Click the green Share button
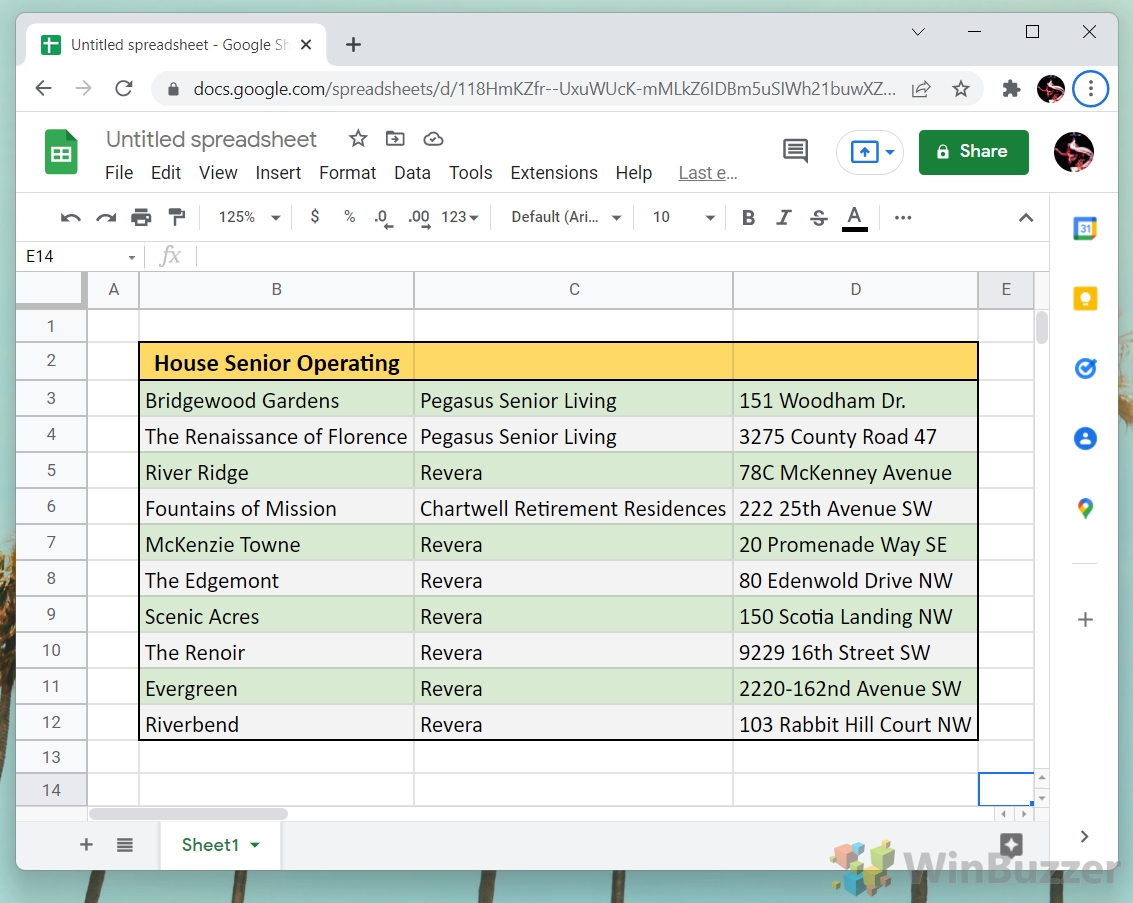Screen dimensions: 1133x903 pyautogui.click(x=973, y=152)
